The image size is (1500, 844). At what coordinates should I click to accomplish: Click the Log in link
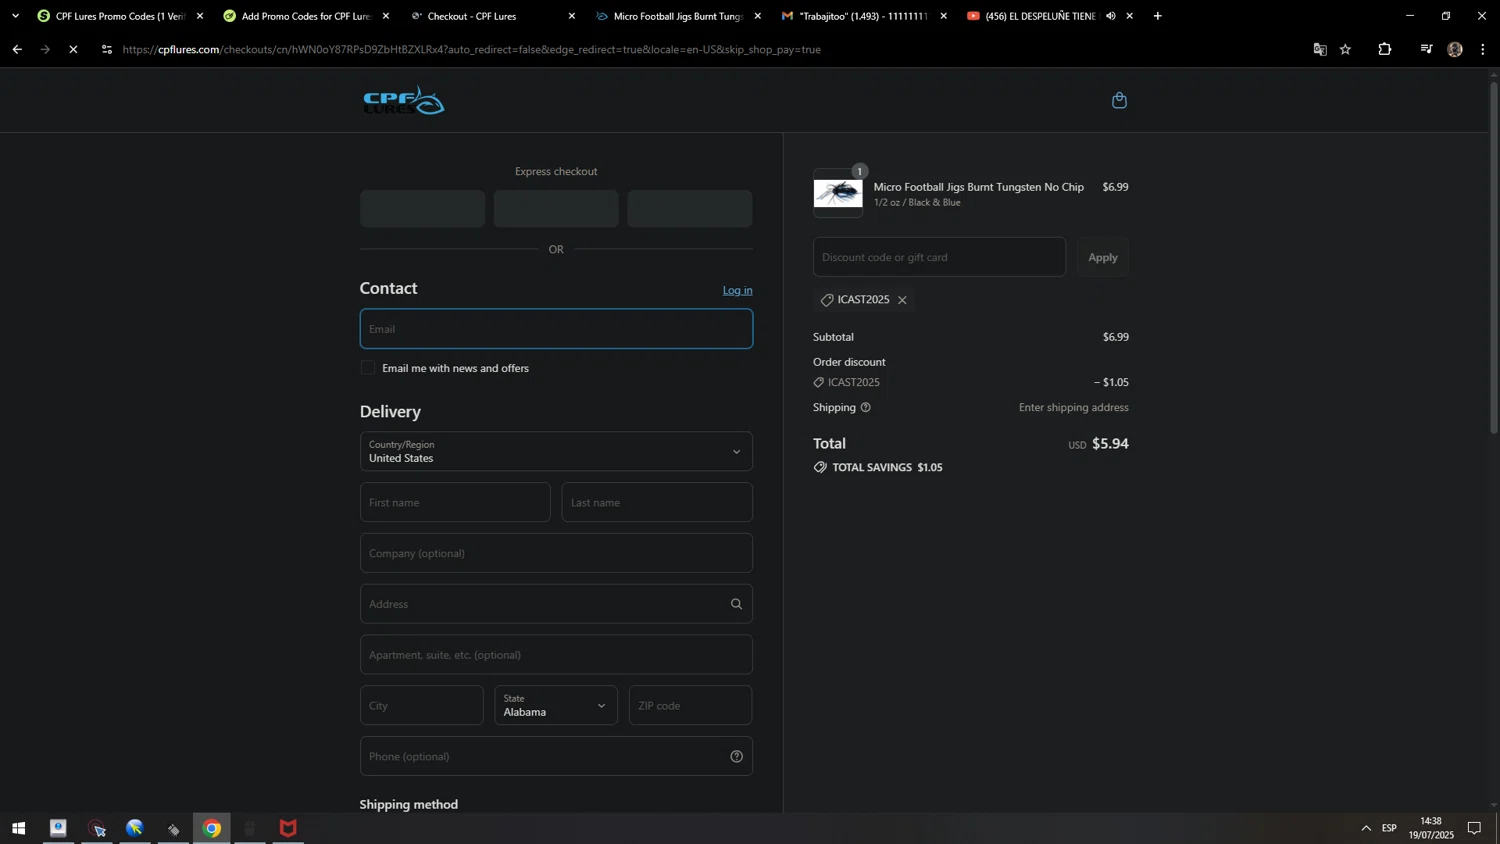point(738,290)
